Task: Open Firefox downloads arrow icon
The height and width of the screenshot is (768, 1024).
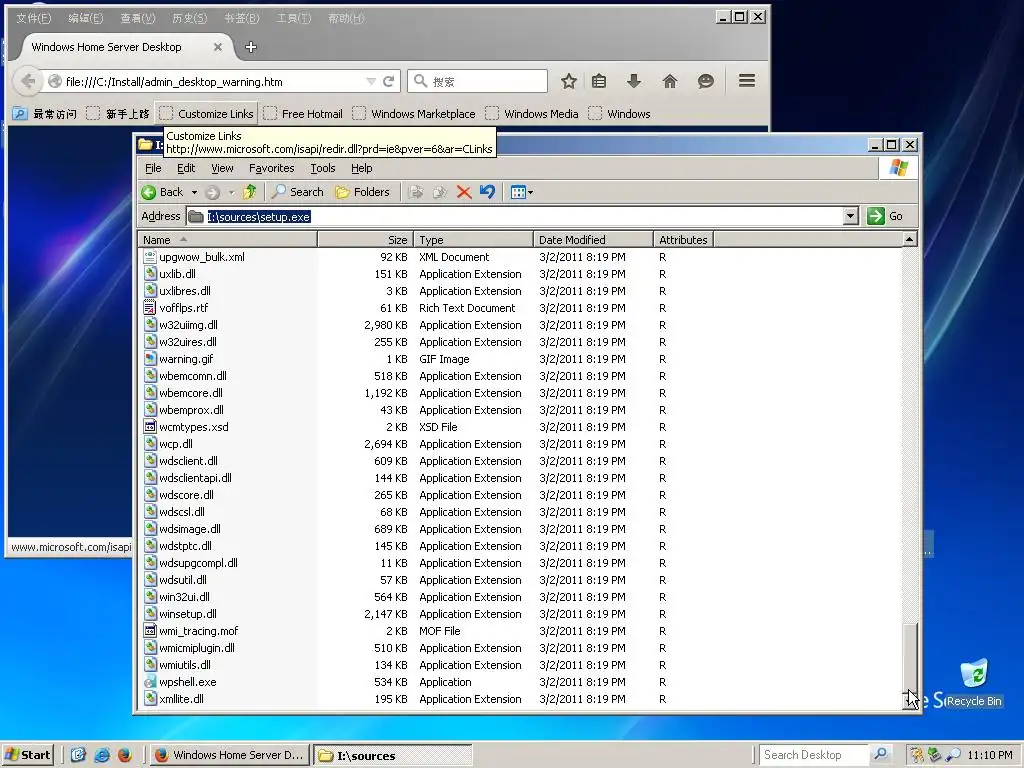Action: pos(633,81)
